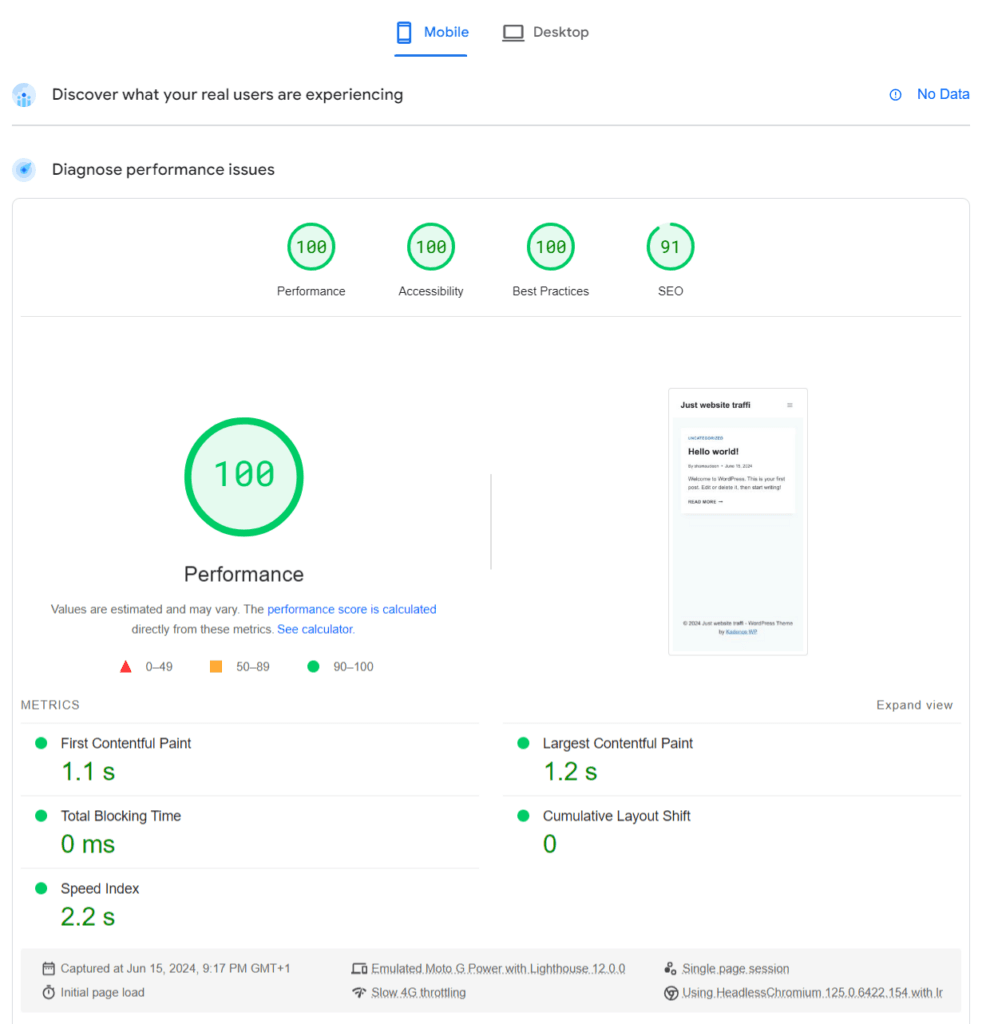The width and height of the screenshot is (982, 1024).
Task: Click the device icon next to Emulated Moto G Power
Action: (x=360, y=968)
